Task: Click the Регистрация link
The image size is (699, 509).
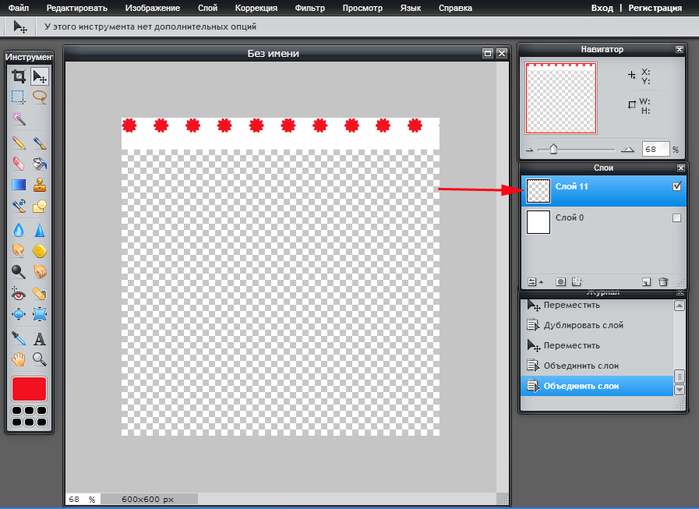Action: click(x=655, y=8)
